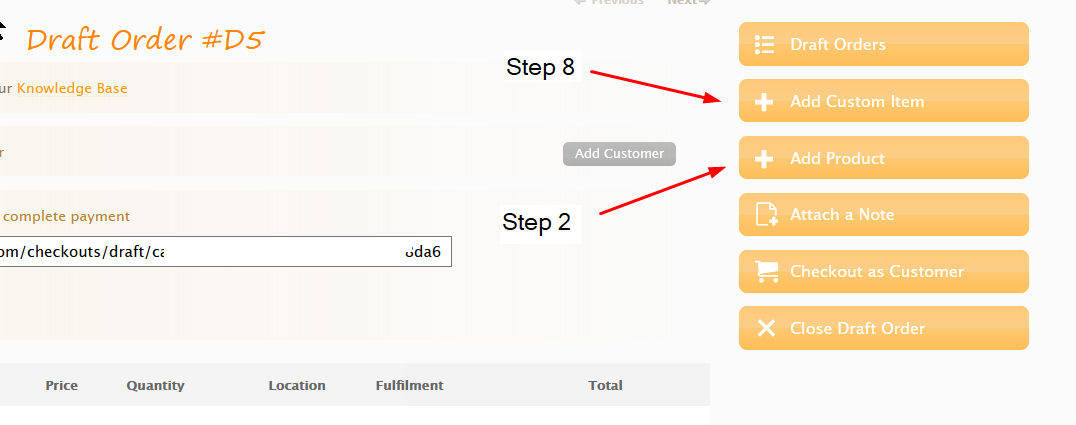
Task: Go to Next draft order
Action: click(688, 2)
